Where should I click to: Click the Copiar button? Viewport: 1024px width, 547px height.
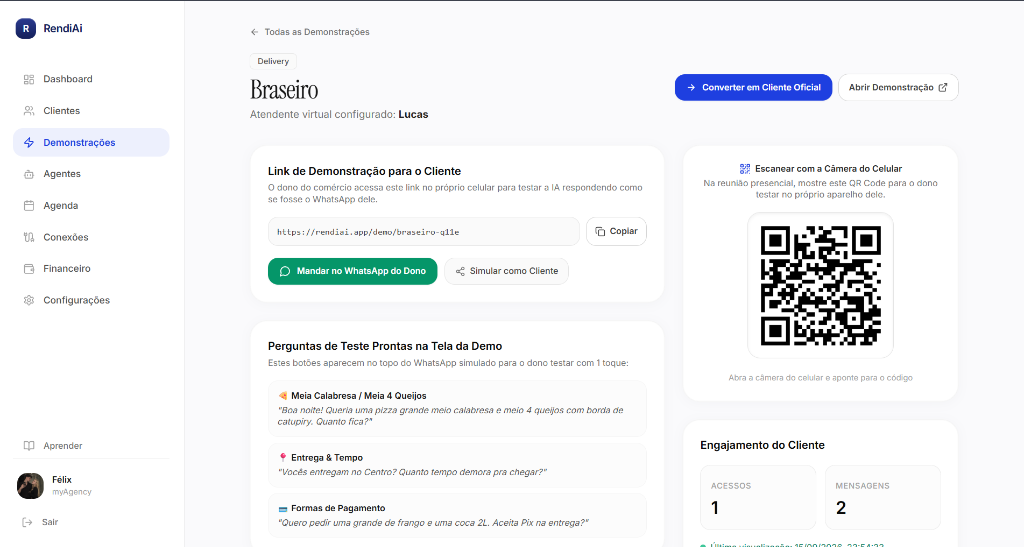click(616, 232)
